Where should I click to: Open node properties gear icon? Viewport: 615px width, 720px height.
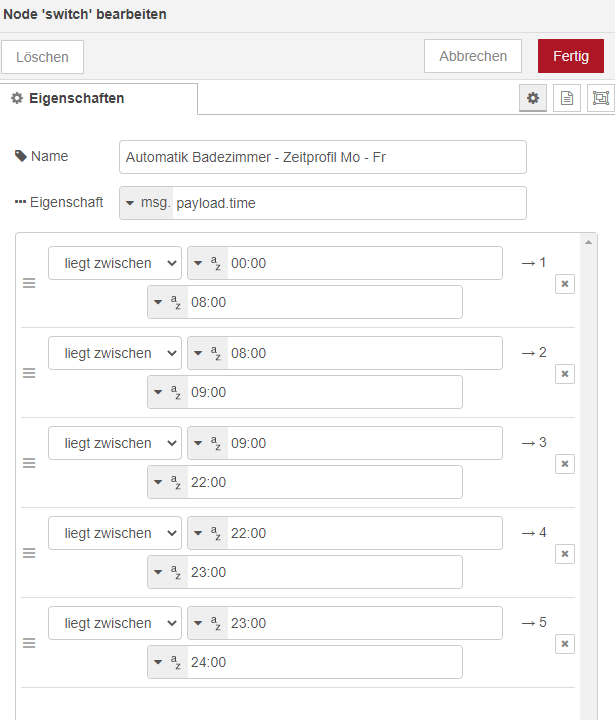click(533, 98)
